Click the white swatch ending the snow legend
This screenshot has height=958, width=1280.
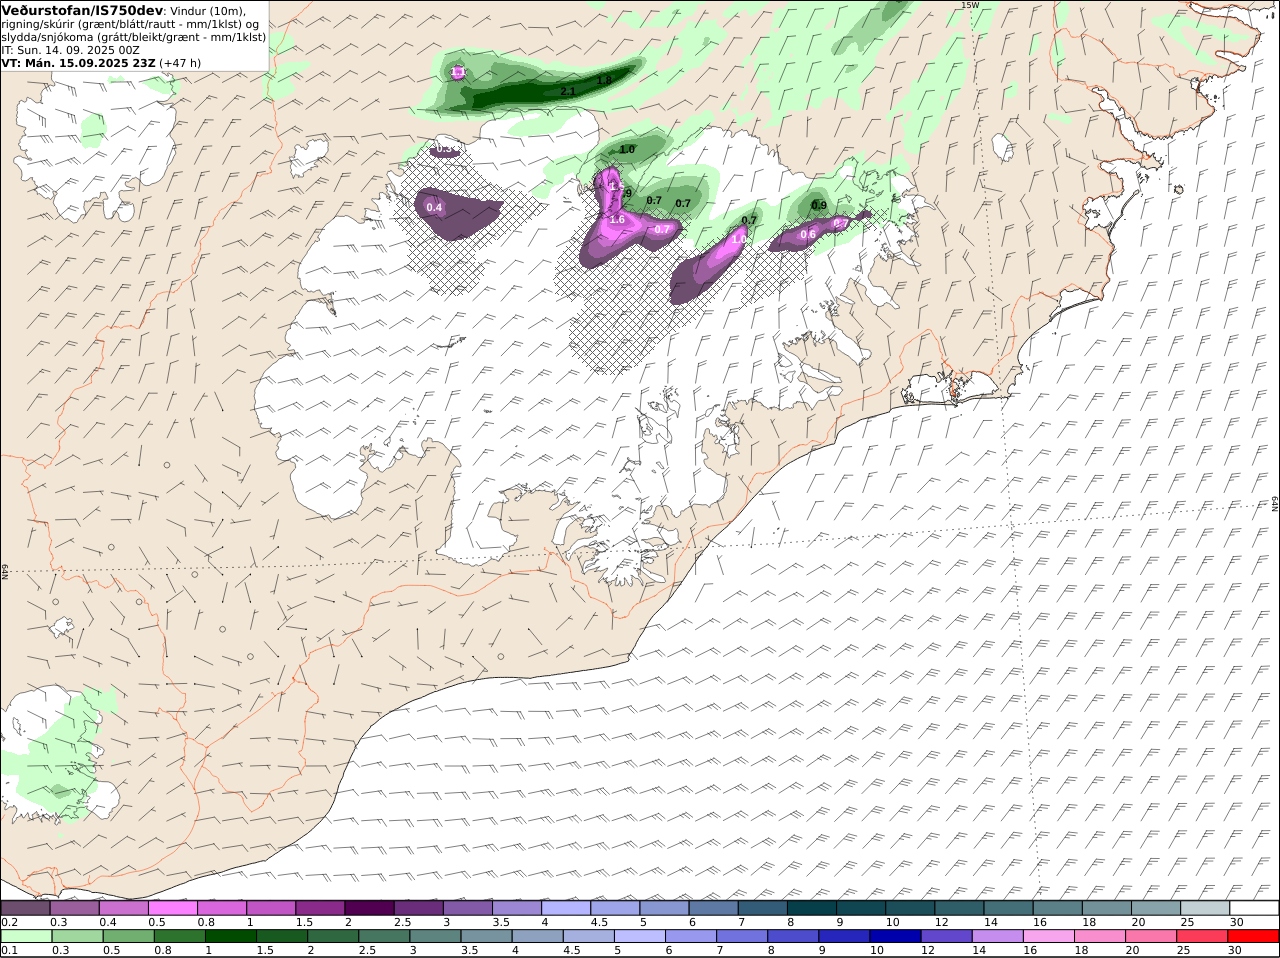1253,908
